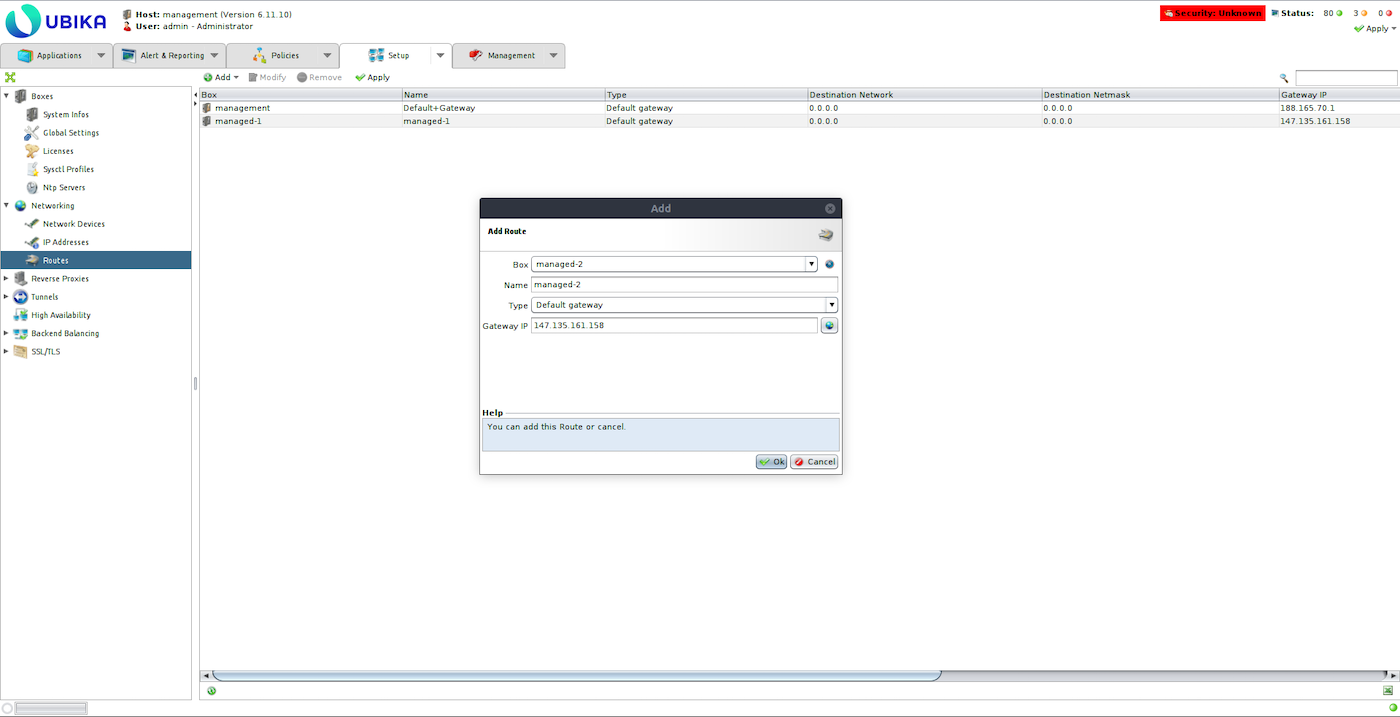
Task: Open the Type dropdown in Add Route
Action: [830, 305]
